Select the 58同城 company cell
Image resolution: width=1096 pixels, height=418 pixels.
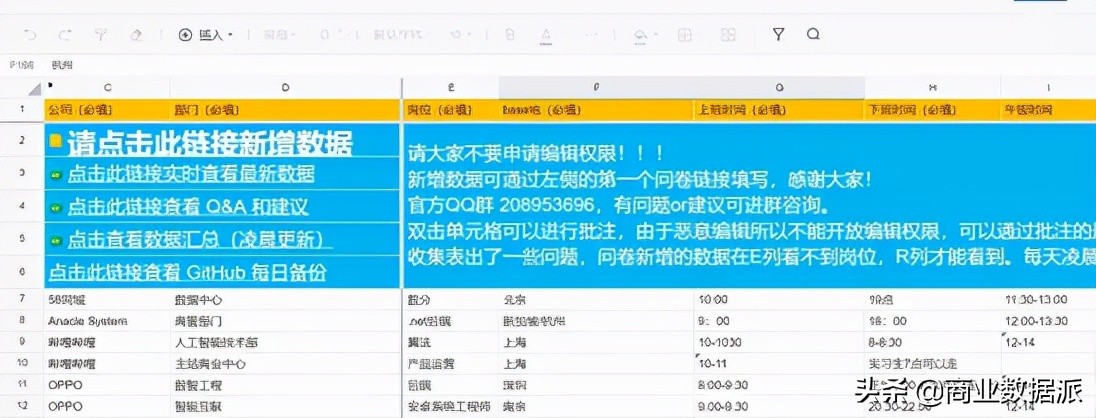click(107, 299)
